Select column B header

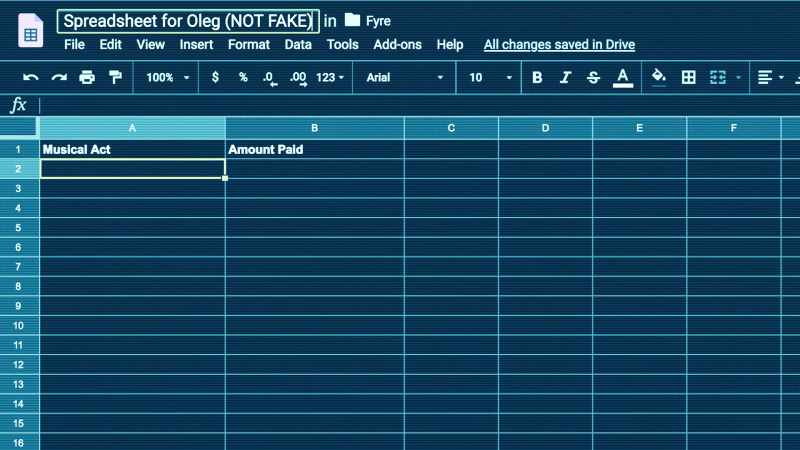click(x=315, y=128)
